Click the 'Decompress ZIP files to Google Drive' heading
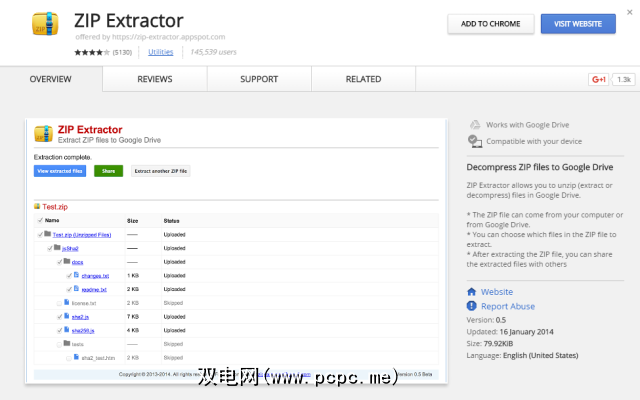Screen dimensions: 640x400 (x=540, y=167)
